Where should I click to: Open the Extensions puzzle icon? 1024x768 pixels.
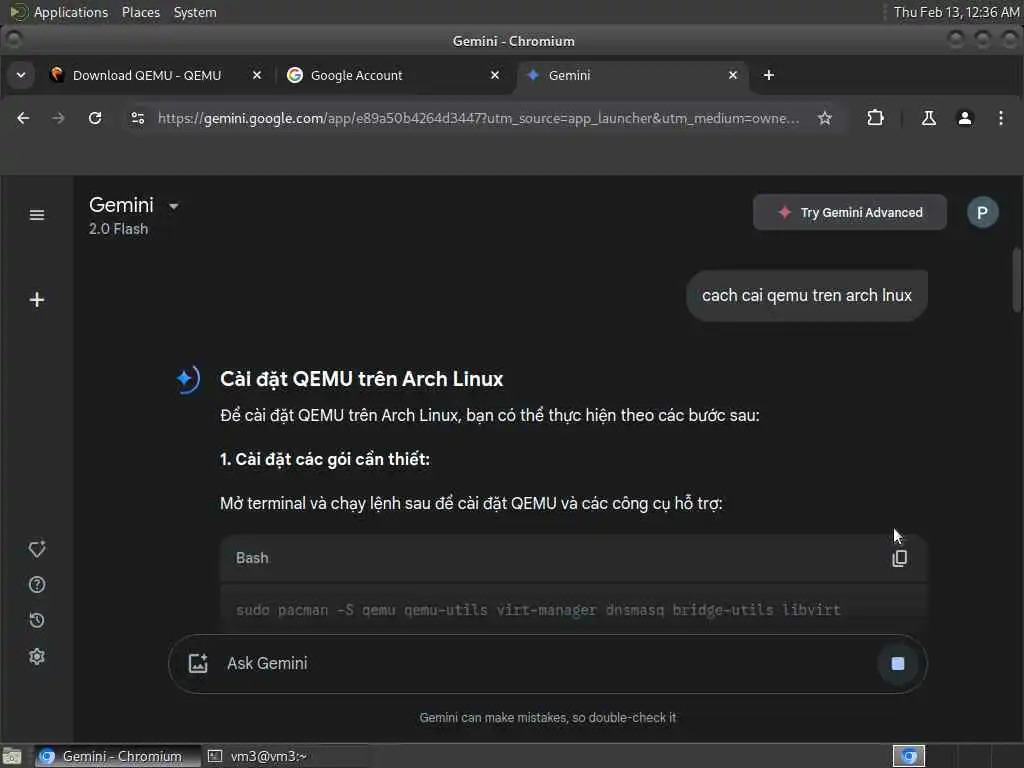[x=875, y=118]
